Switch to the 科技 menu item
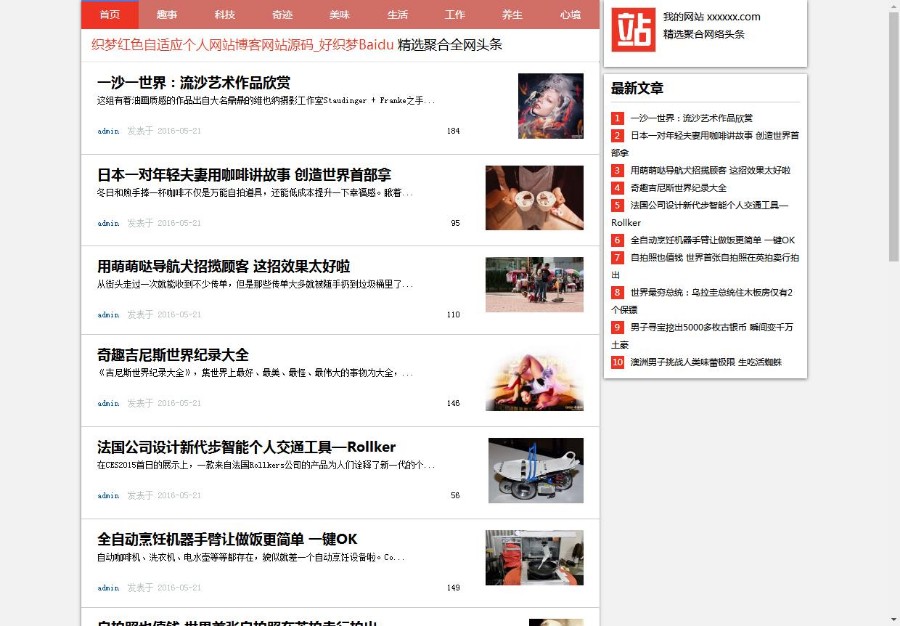This screenshot has height=626, width=900. pyautogui.click(x=225, y=14)
